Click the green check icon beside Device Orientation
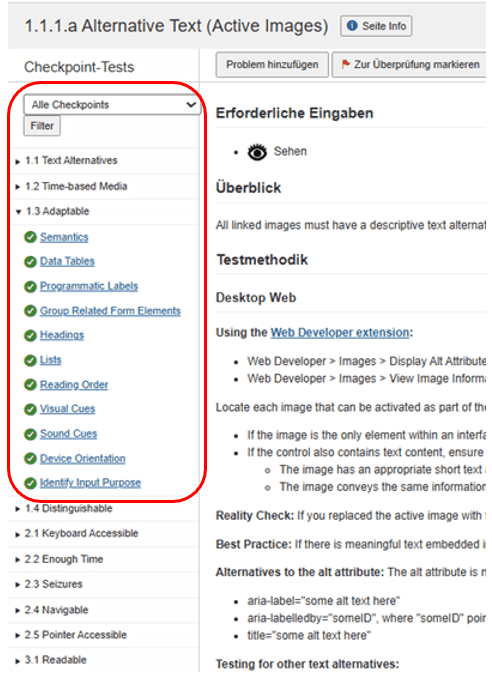This screenshot has width=492, height=688. click(30, 459)
